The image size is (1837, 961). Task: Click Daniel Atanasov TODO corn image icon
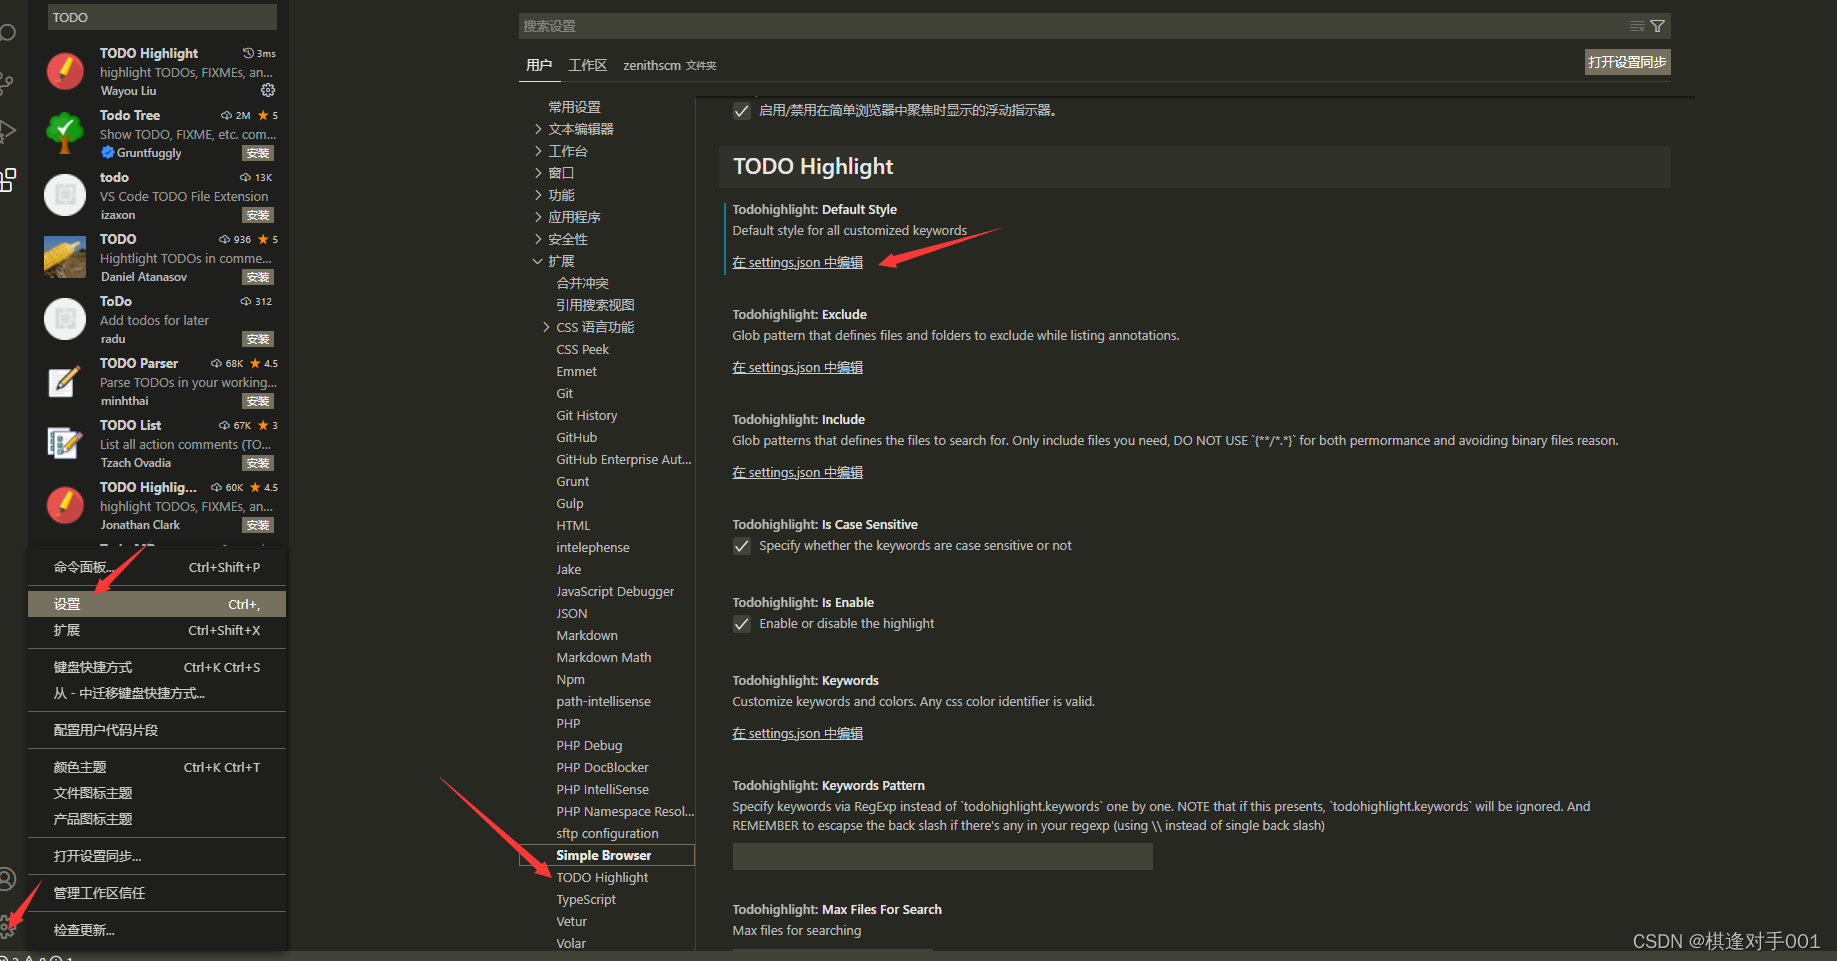[65, 257]
